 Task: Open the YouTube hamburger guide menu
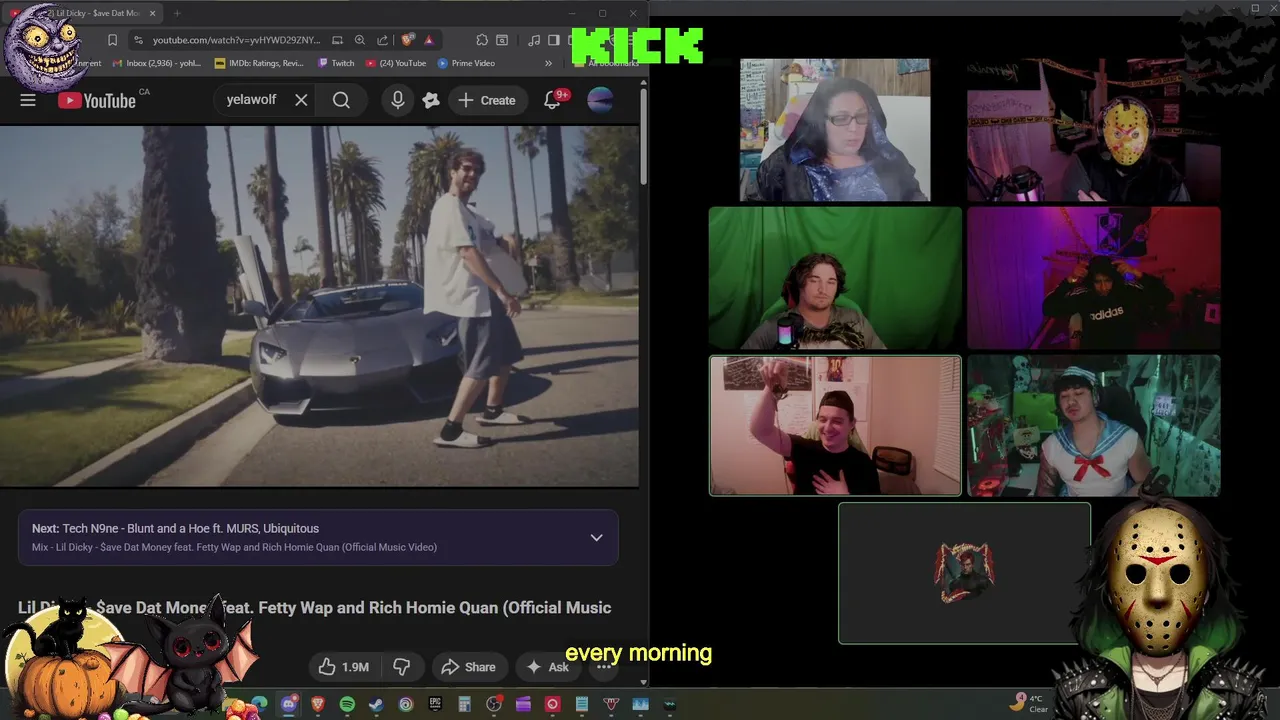pyautogui.click(x=28, y=100)
